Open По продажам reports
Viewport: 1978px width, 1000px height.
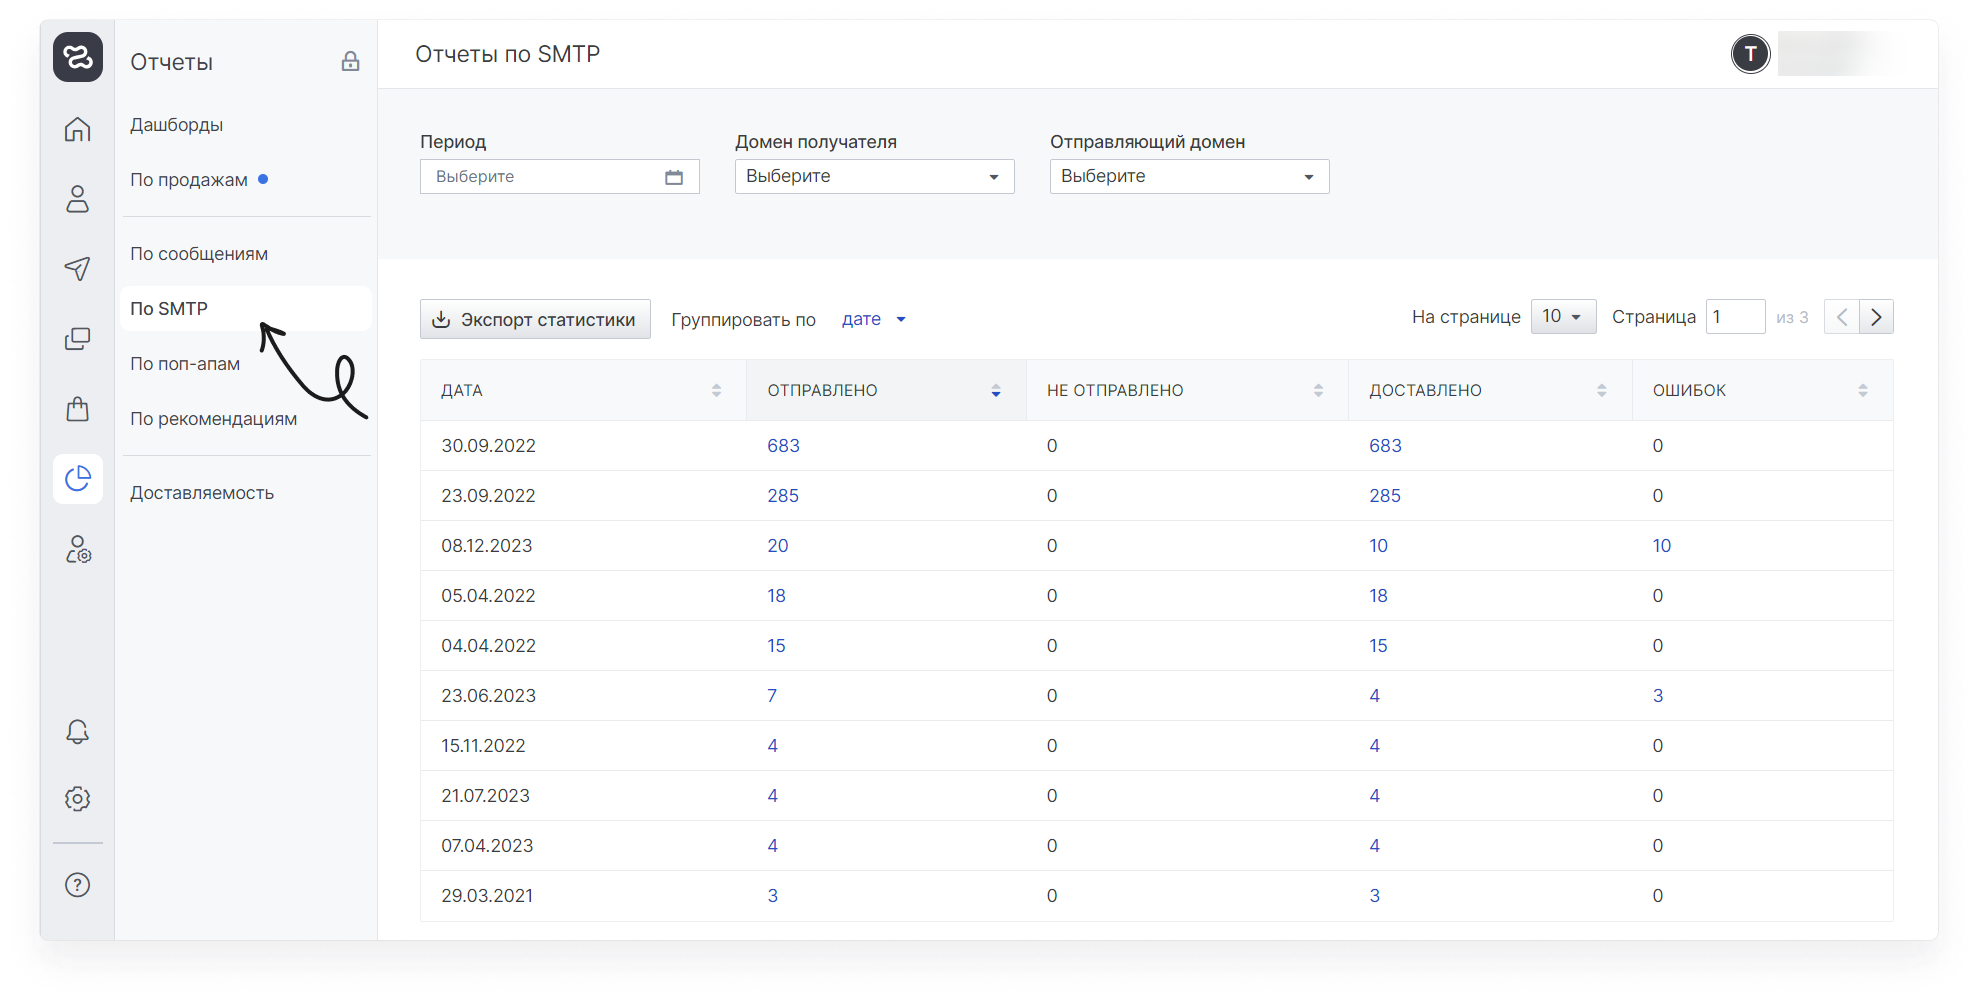pos(189,180)
